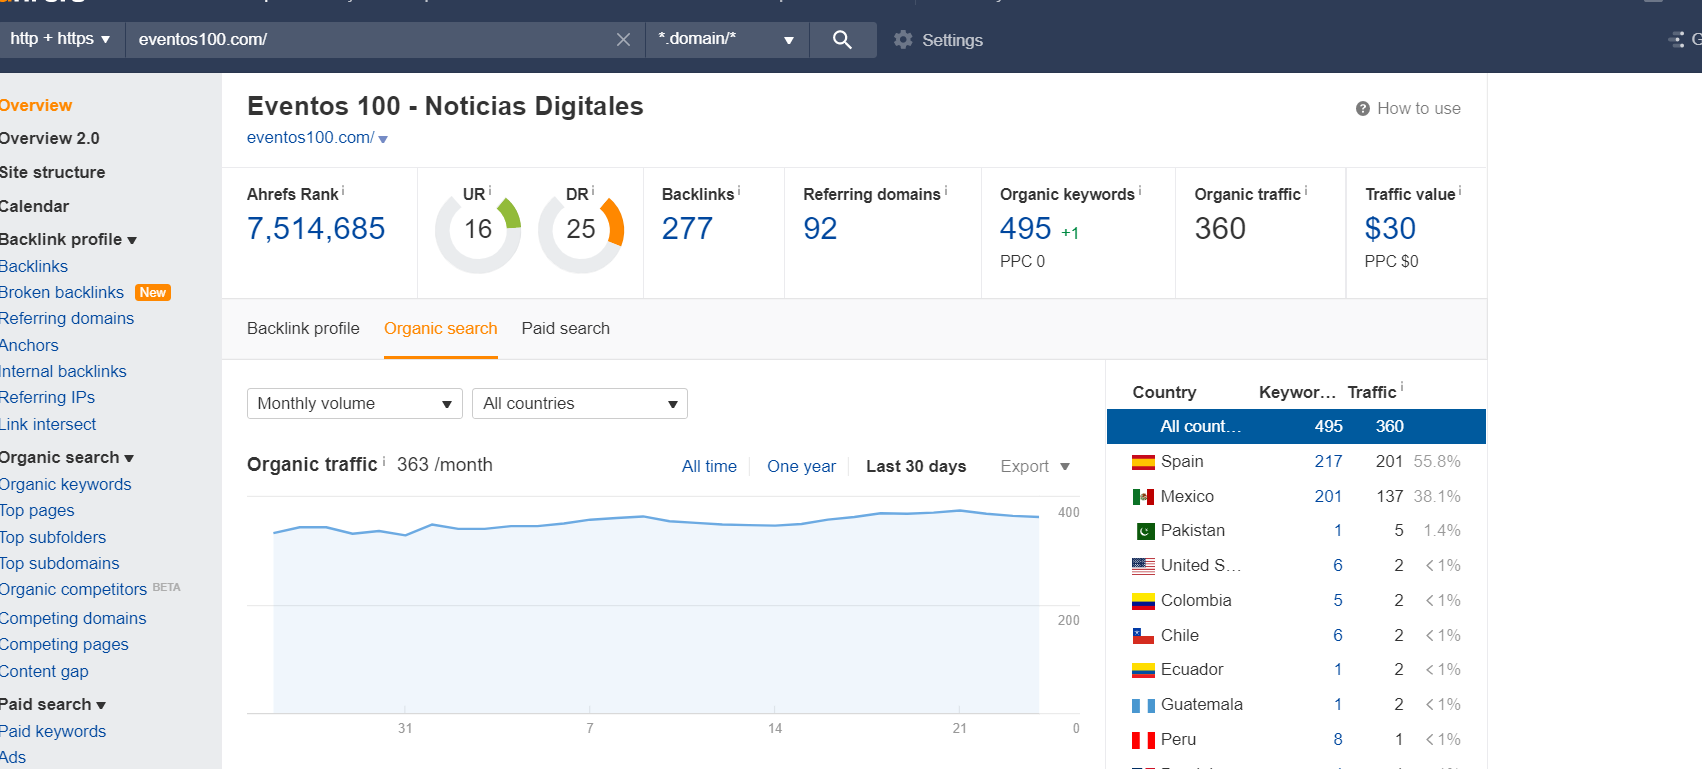The image size is (1702, 769).
Task: Select One year chart range
Action: (x=801, y=467)
